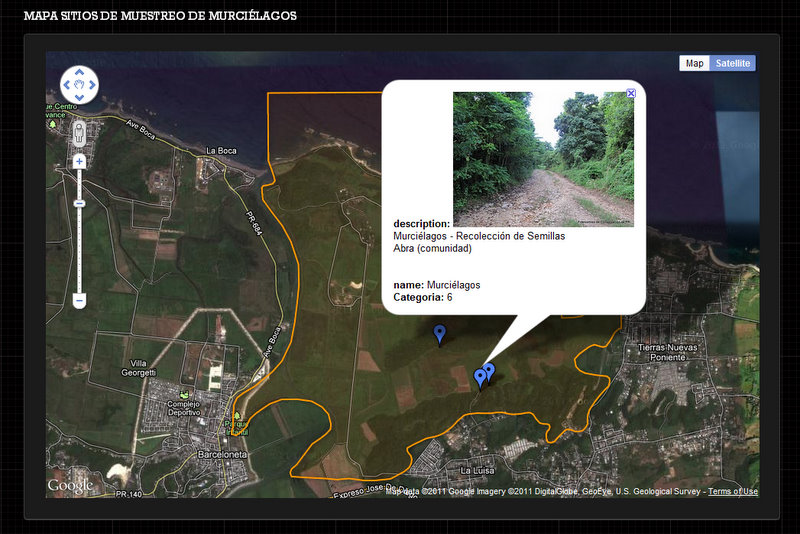Open the Terms of Use link
The image size is (800, 534).
coord(732,492)
